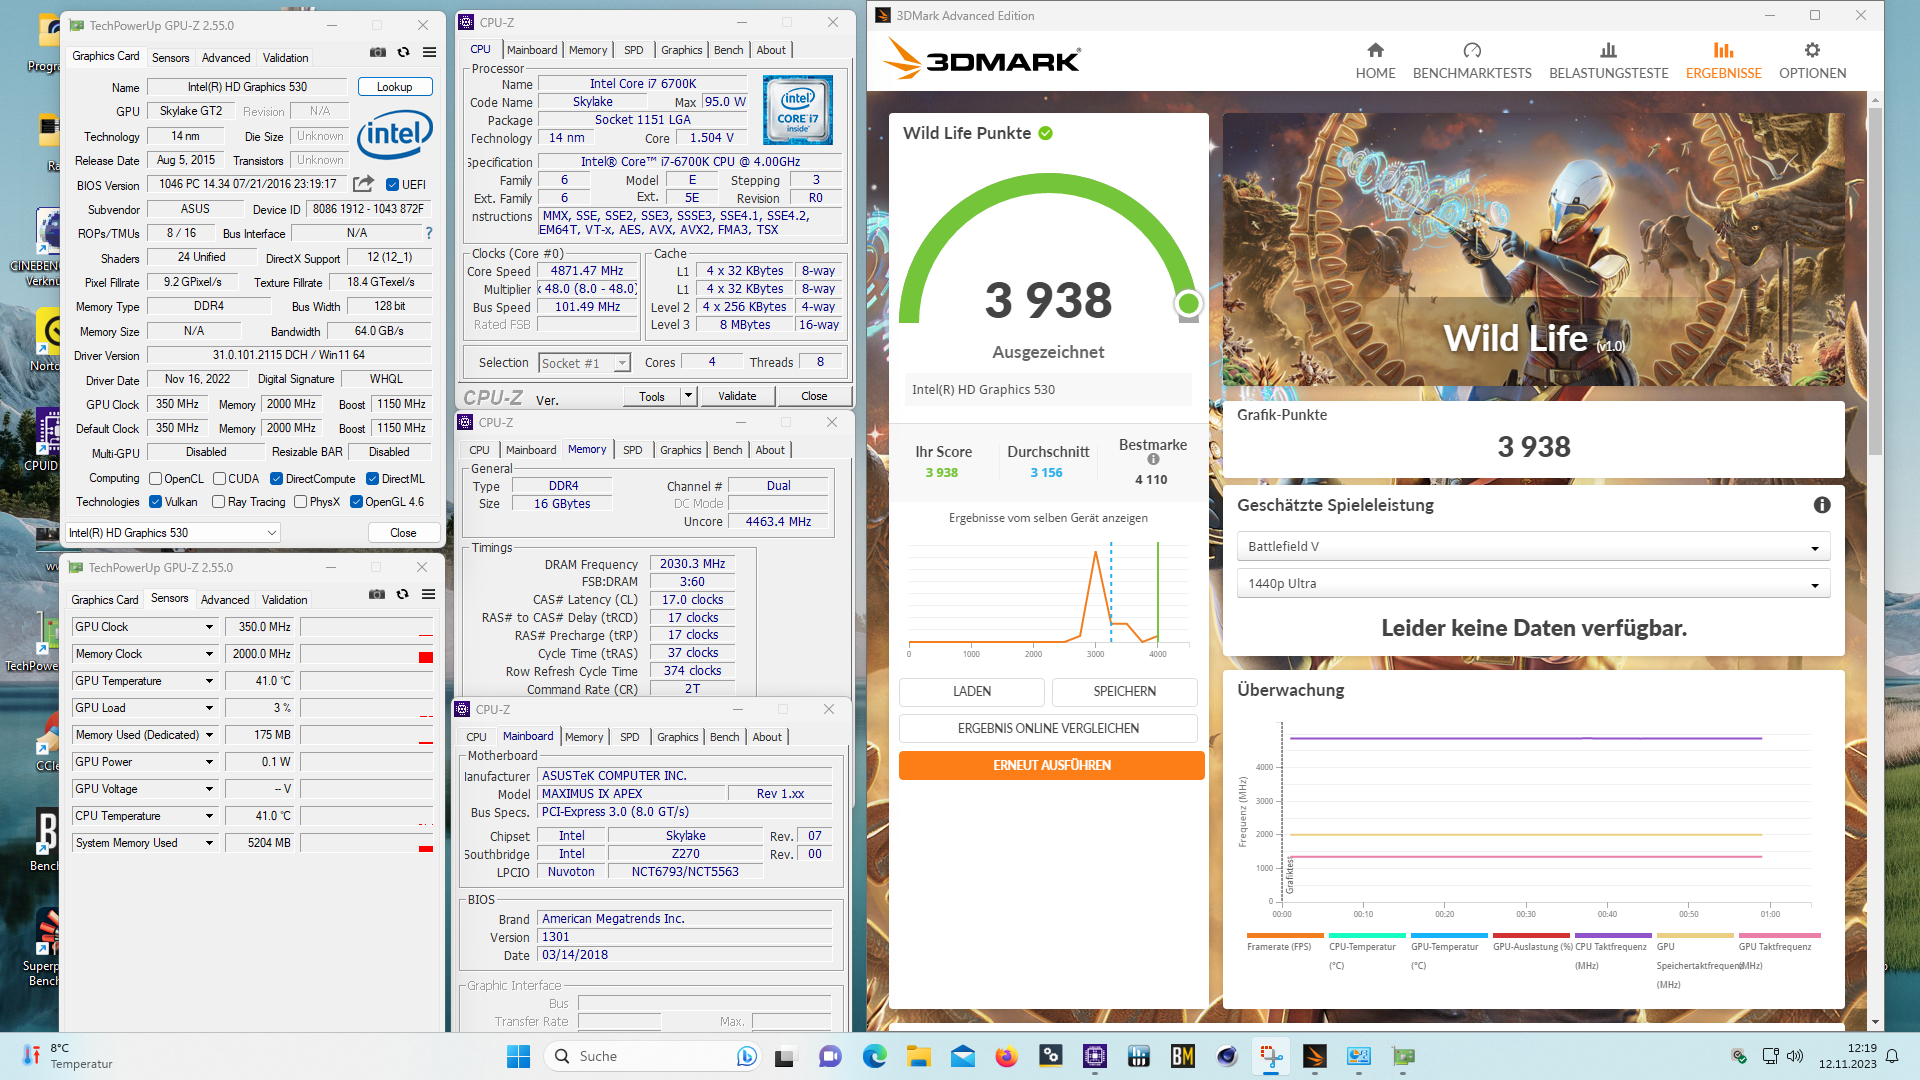Click refresh icon in top GPU-Z window
Screen dimensions: 1920x1080
[x=404, y=52]
